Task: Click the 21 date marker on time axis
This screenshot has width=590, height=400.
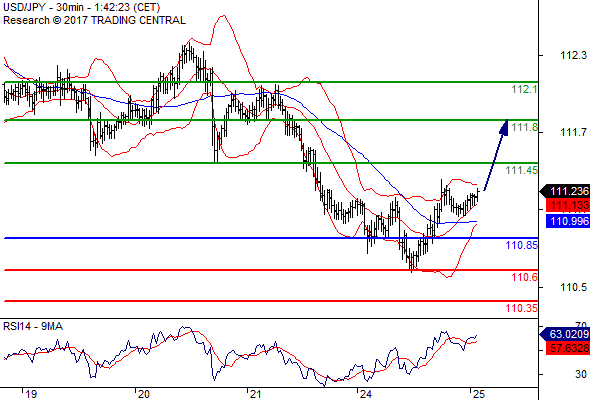Action: (x=255, y=394)
